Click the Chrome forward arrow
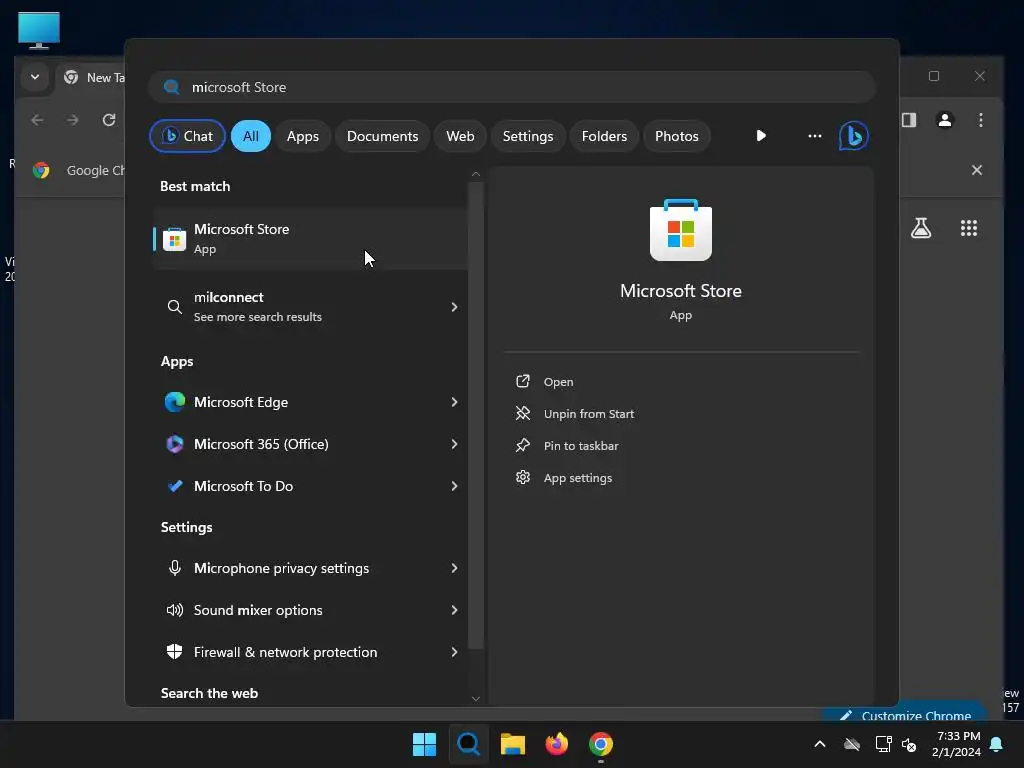 (73, 120)
